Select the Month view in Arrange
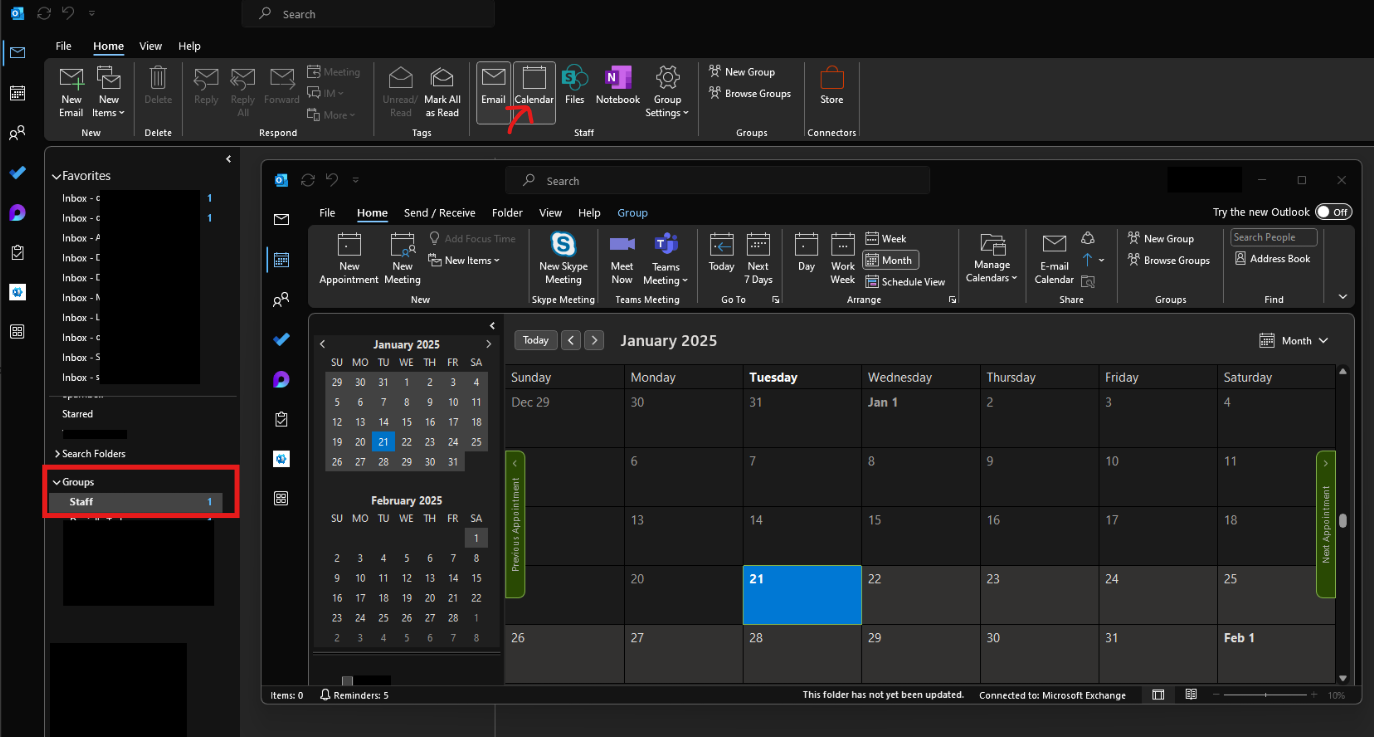 [x=889, y=260]
